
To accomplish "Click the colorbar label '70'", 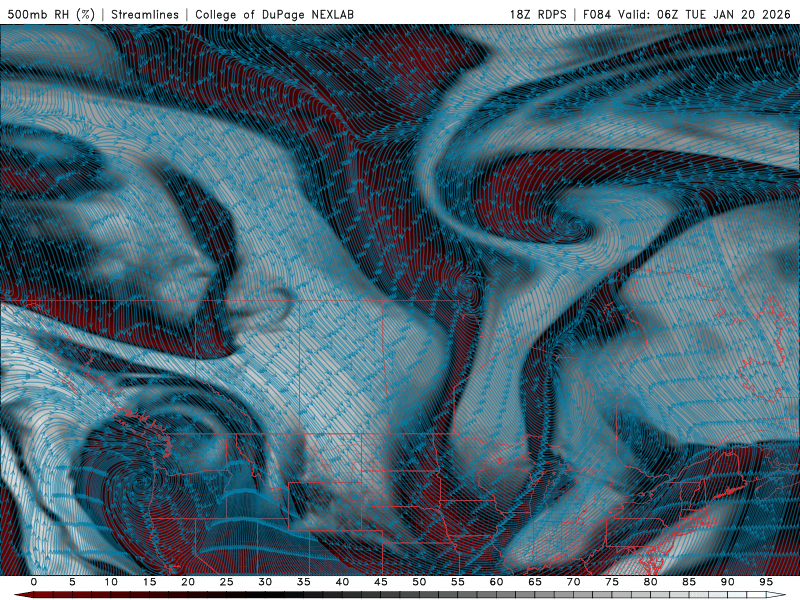I will pos(573,582).
